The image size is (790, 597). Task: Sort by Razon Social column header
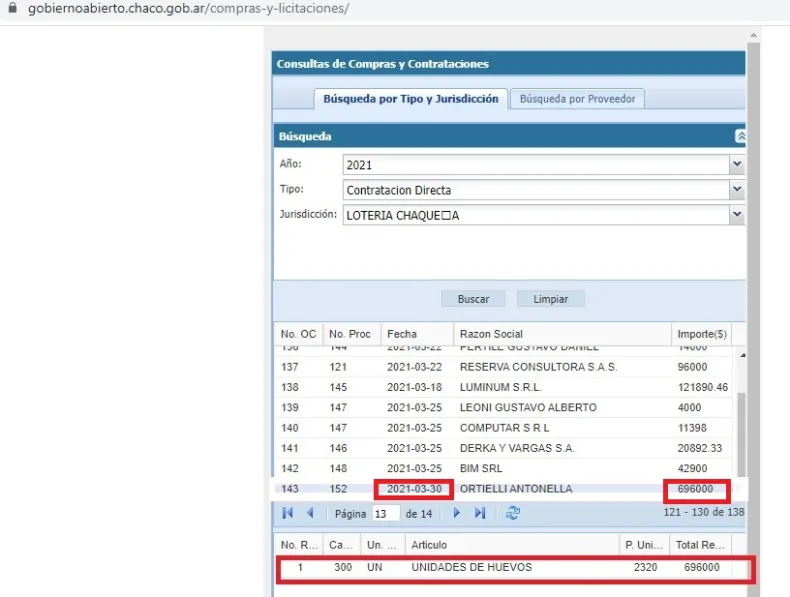click(x=560, y=333)
